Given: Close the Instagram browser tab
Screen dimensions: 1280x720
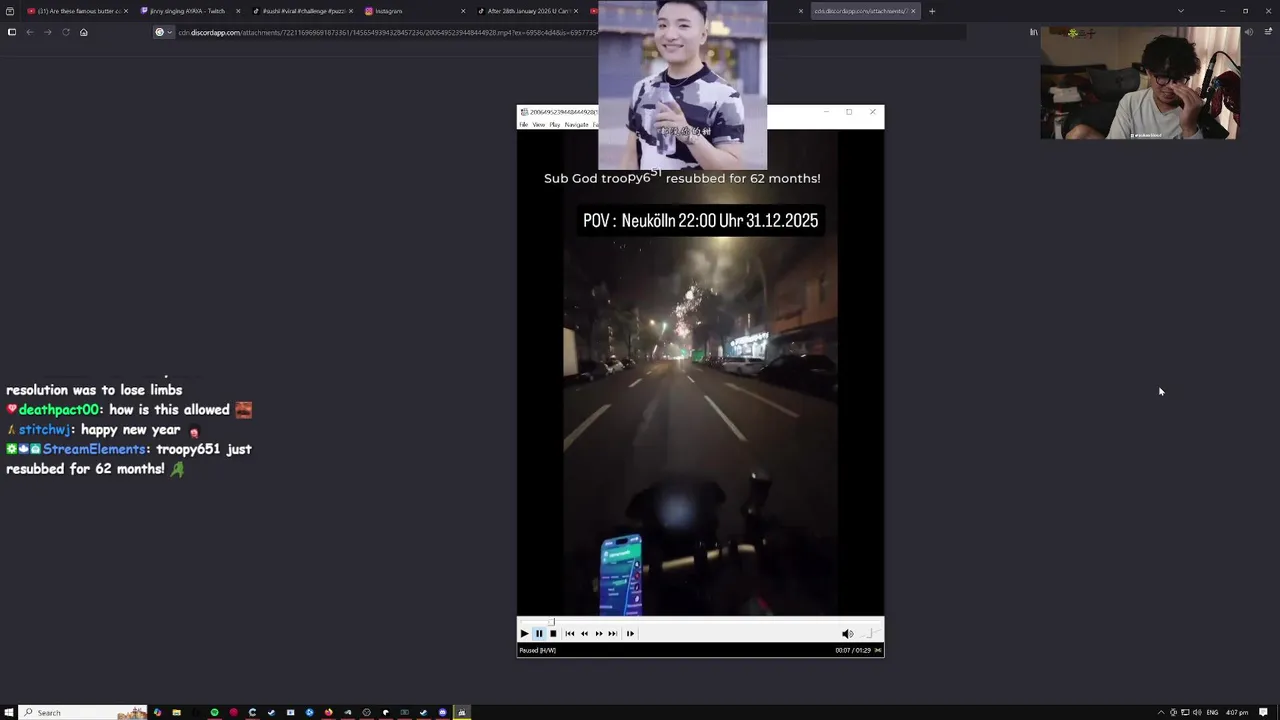Looking at the screenshot, I should pos(463,11).
